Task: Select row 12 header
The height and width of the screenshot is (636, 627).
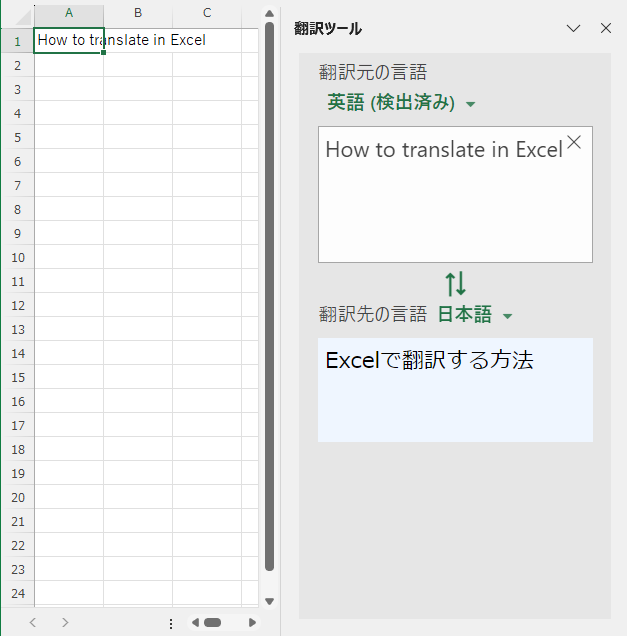Action: point(17,305)
